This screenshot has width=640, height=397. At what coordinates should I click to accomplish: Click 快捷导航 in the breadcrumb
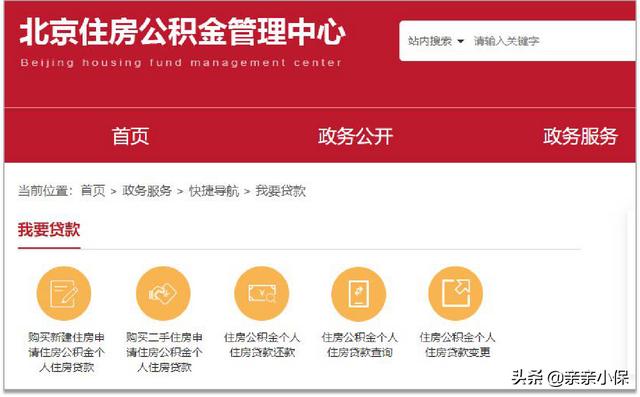(214, 191)
